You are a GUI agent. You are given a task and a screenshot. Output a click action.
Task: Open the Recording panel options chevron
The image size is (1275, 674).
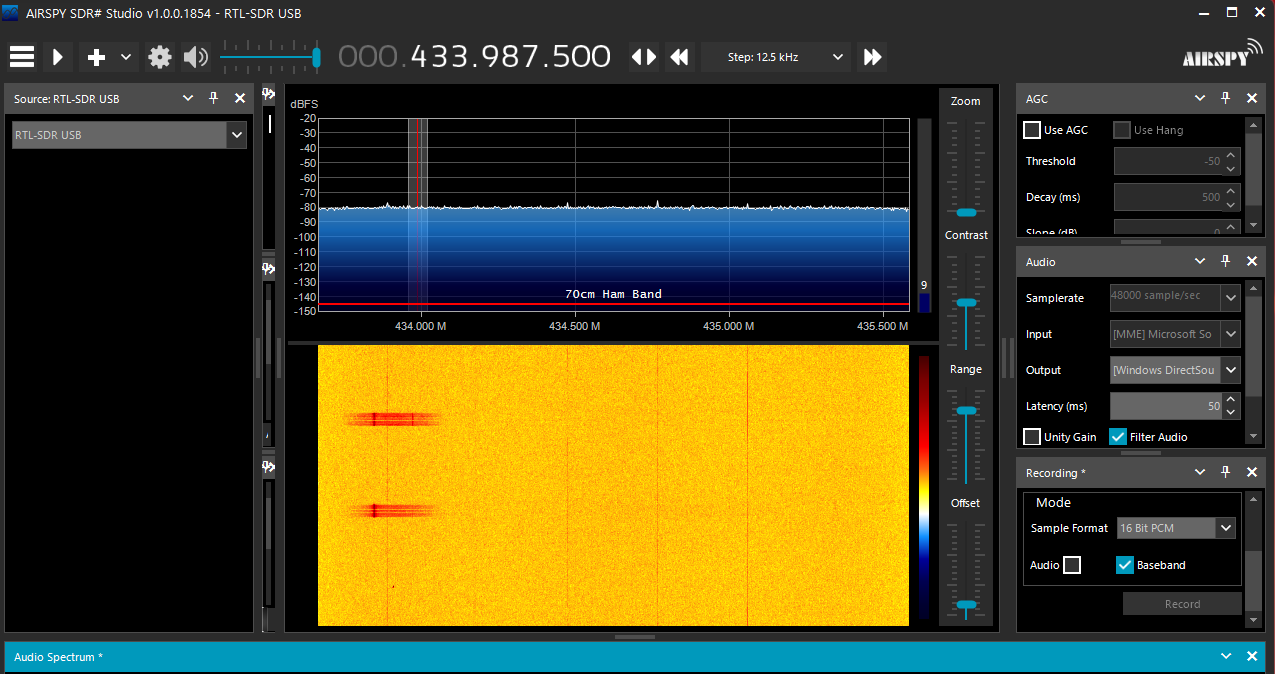click(x=1201, y=473)
